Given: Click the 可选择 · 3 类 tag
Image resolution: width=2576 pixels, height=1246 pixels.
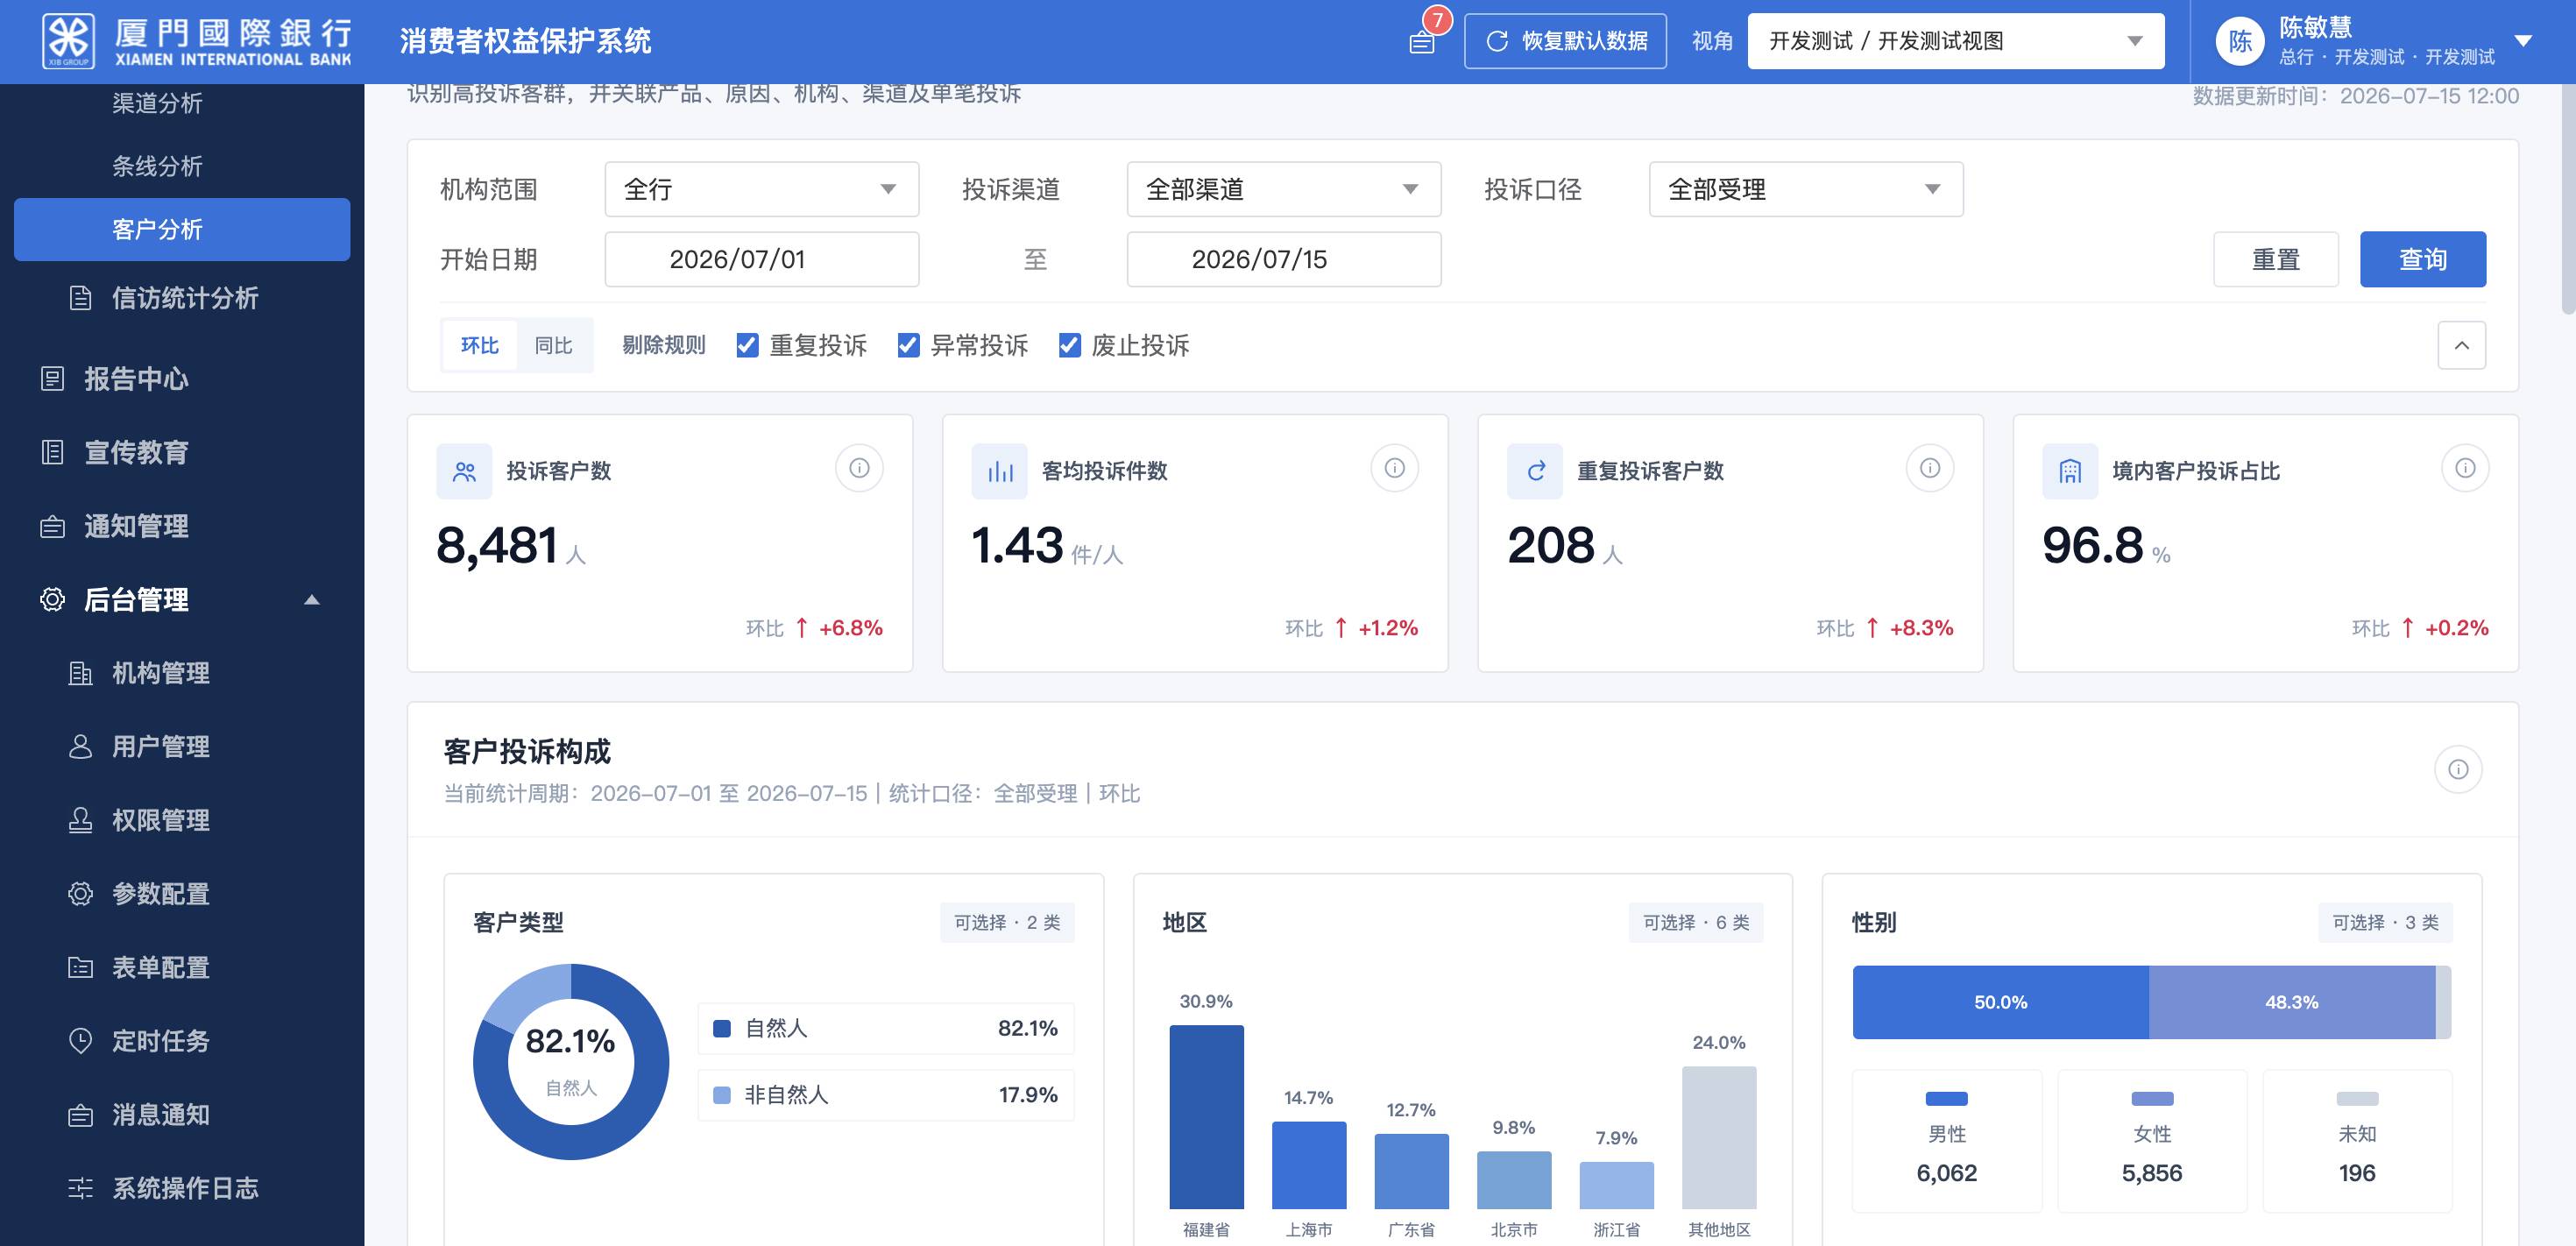Looking at the screenshot, I should (x=2385, y=922).
